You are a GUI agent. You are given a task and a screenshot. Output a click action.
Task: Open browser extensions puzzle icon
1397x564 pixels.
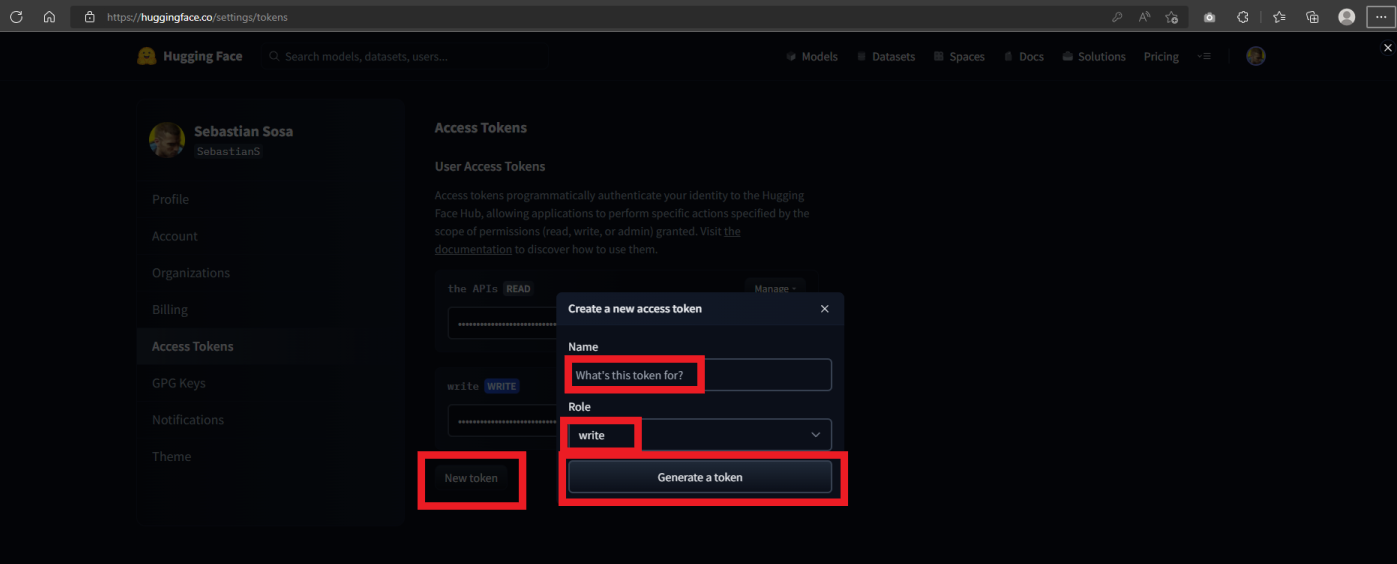click(x=1243, y=17)
